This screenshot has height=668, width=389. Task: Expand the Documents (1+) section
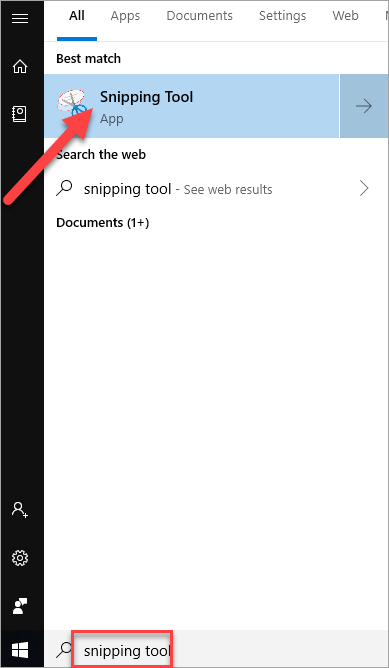click(x=103, y=223)
